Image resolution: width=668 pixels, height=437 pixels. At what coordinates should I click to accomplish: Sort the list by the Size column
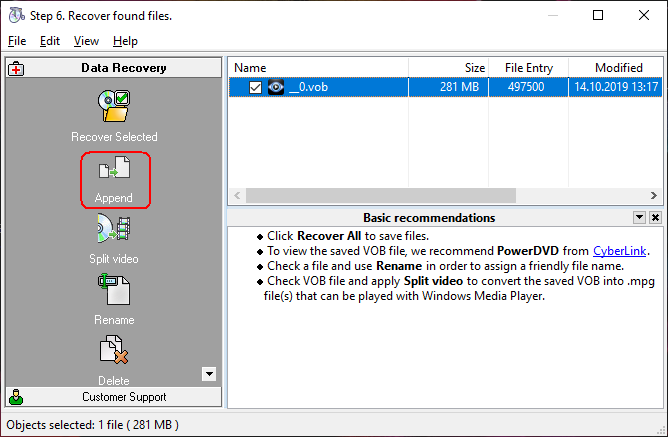[x=449, y=68]
